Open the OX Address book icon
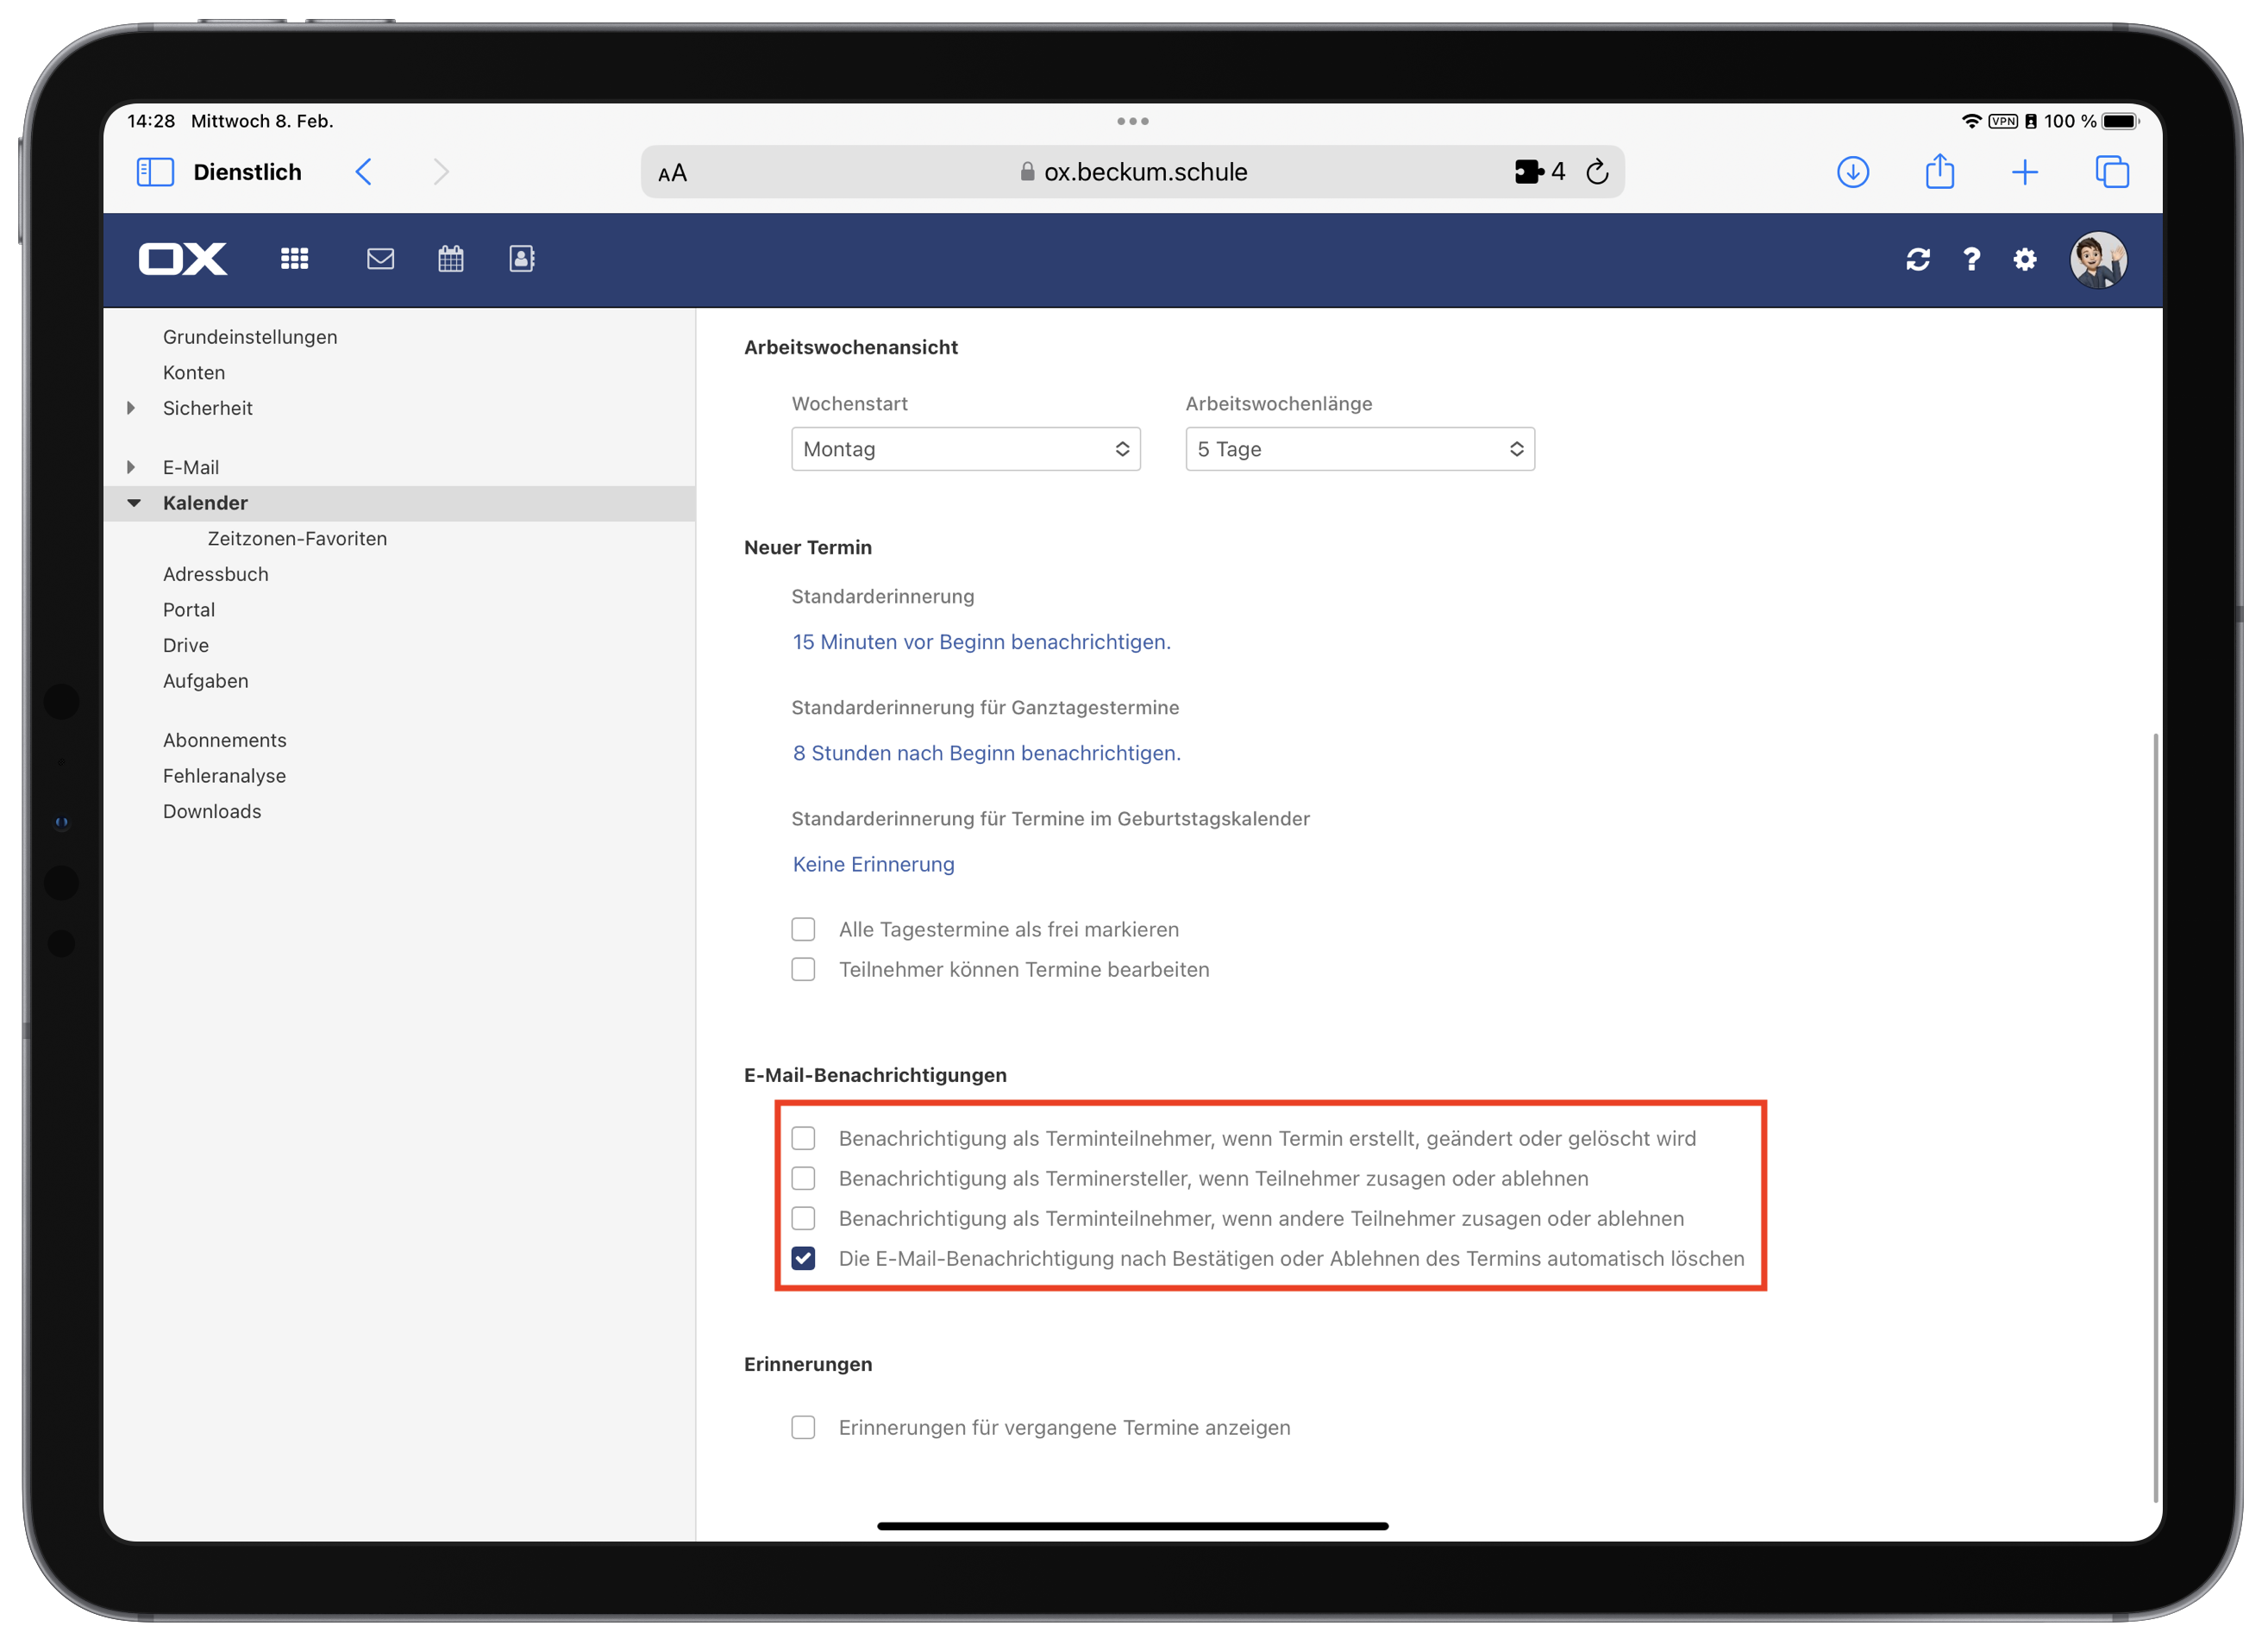This screenshot has width=2268, height=1645. (522, 259)
